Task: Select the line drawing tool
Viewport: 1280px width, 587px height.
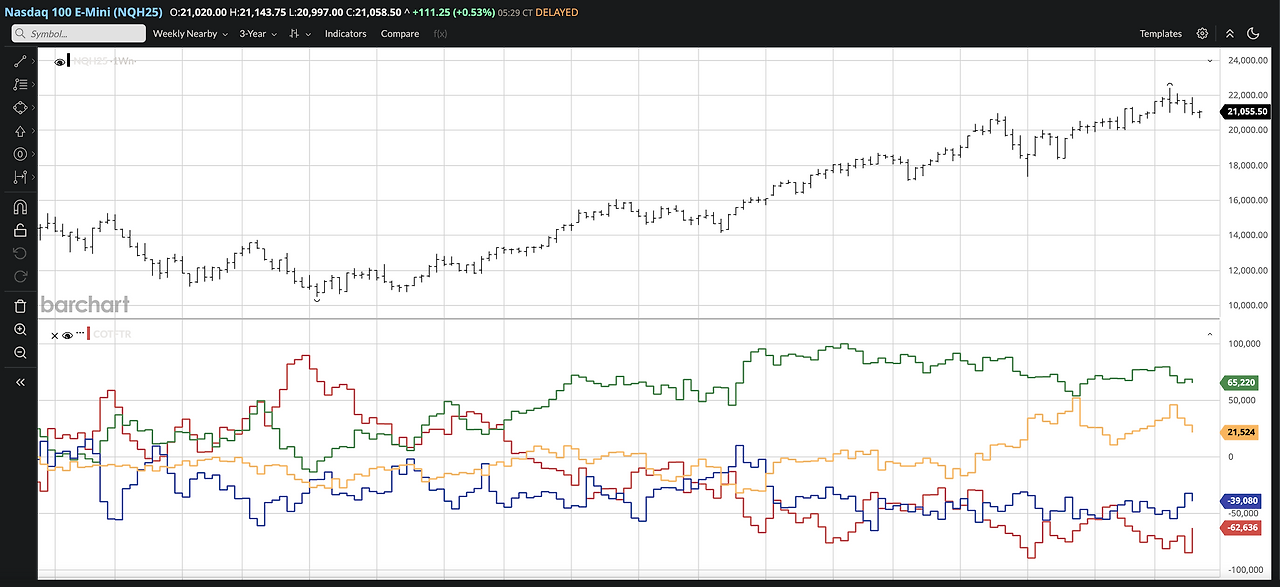Action: point(19,61)
